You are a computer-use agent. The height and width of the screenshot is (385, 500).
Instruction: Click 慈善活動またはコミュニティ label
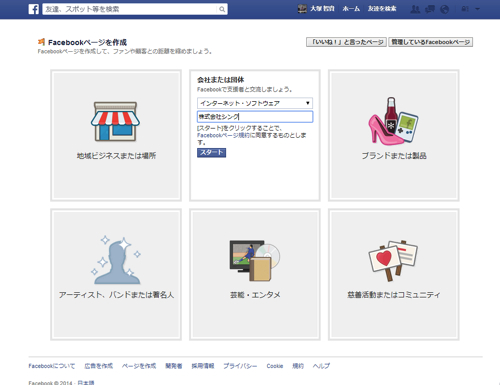(x=394, y=295)
